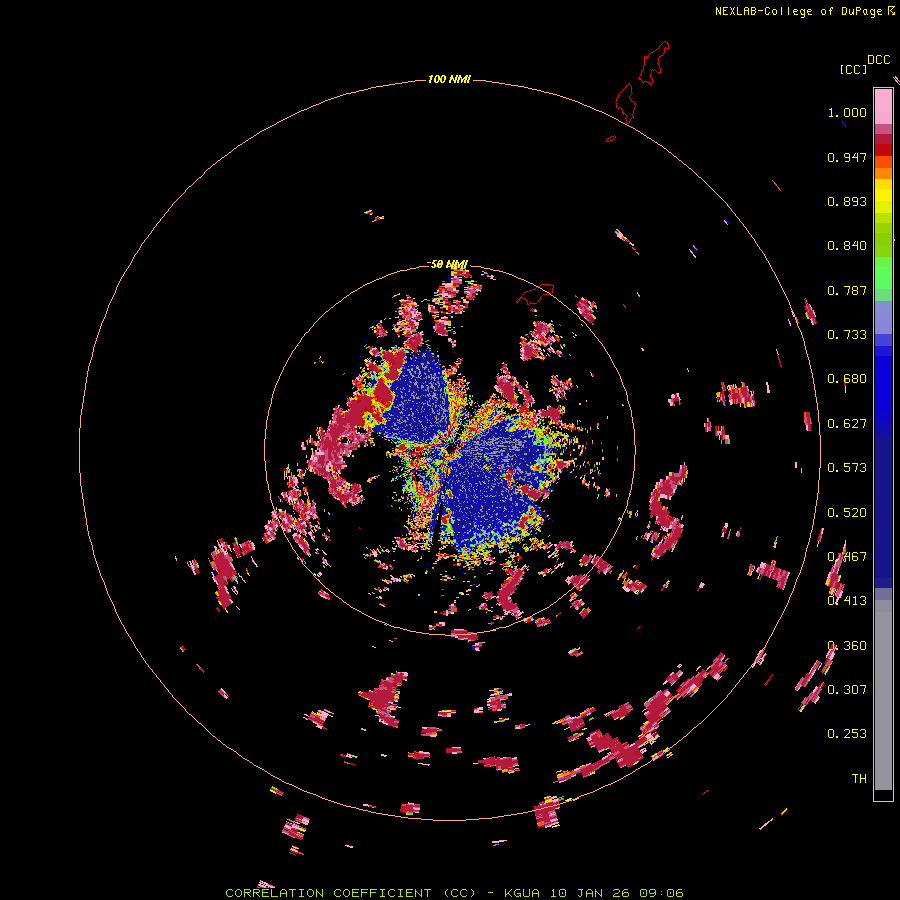The image size is (900, 900).
Task: Click the 0.893 legend value
Action: [x=847, y=201]
